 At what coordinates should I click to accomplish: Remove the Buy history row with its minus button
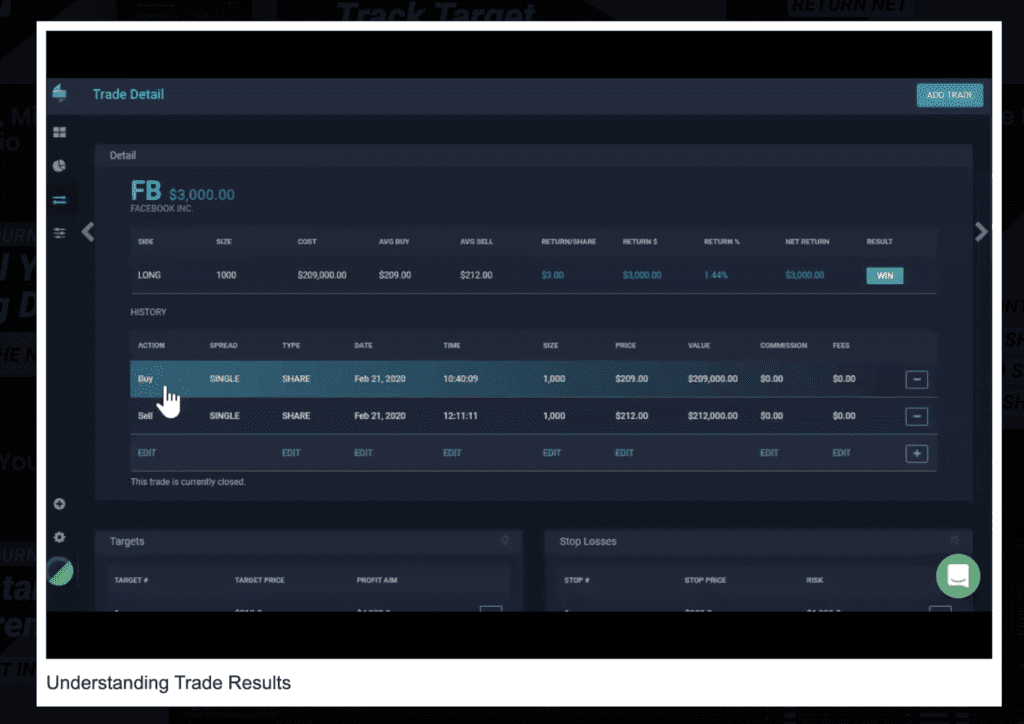click(x=916, y=379)
